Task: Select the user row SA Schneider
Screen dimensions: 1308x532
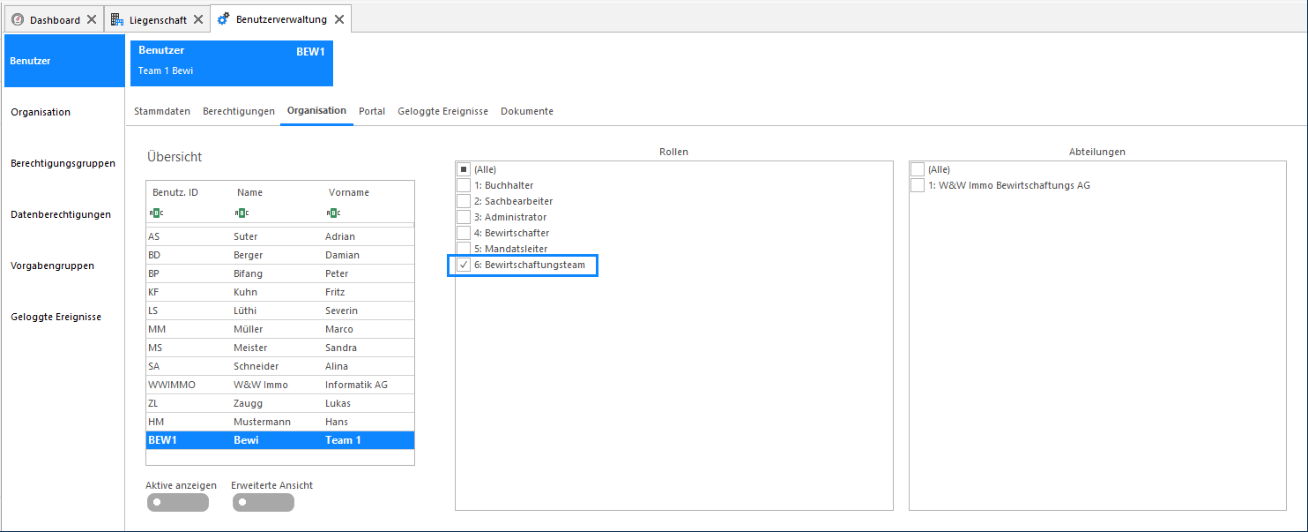Action: (280, 366)
